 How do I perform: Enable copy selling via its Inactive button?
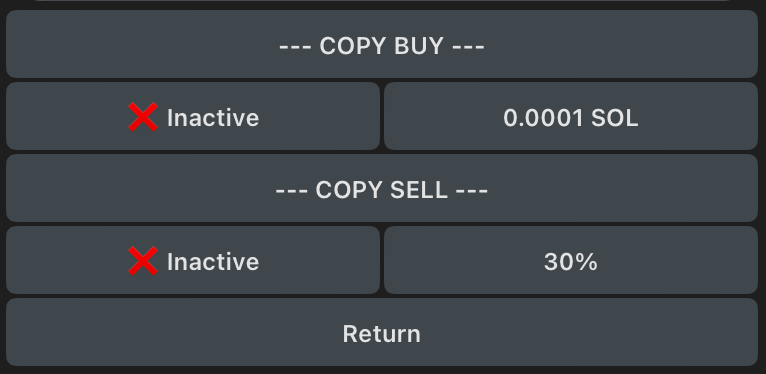(193, 260)
